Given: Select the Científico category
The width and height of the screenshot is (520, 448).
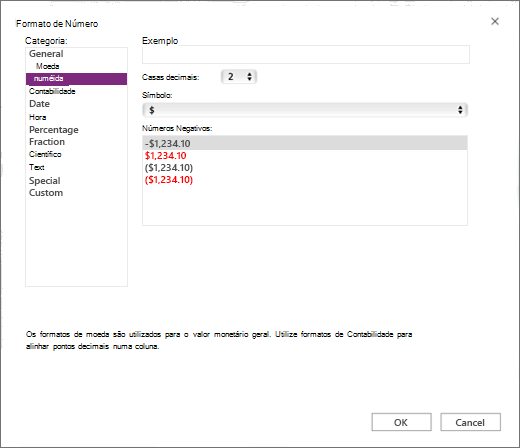Looking at the screenshot, I should point(45,154).
